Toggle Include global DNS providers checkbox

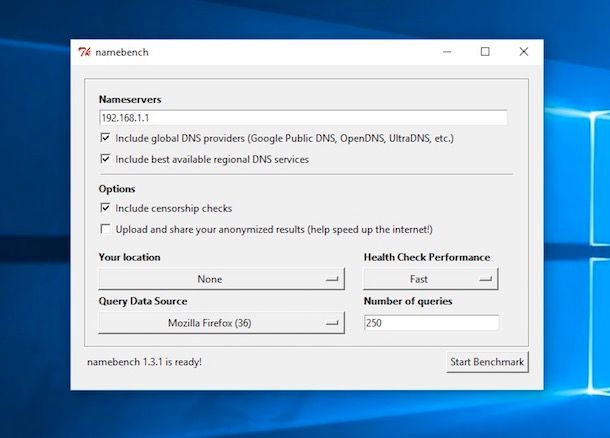pyautogui.click(x=105, y=138)
